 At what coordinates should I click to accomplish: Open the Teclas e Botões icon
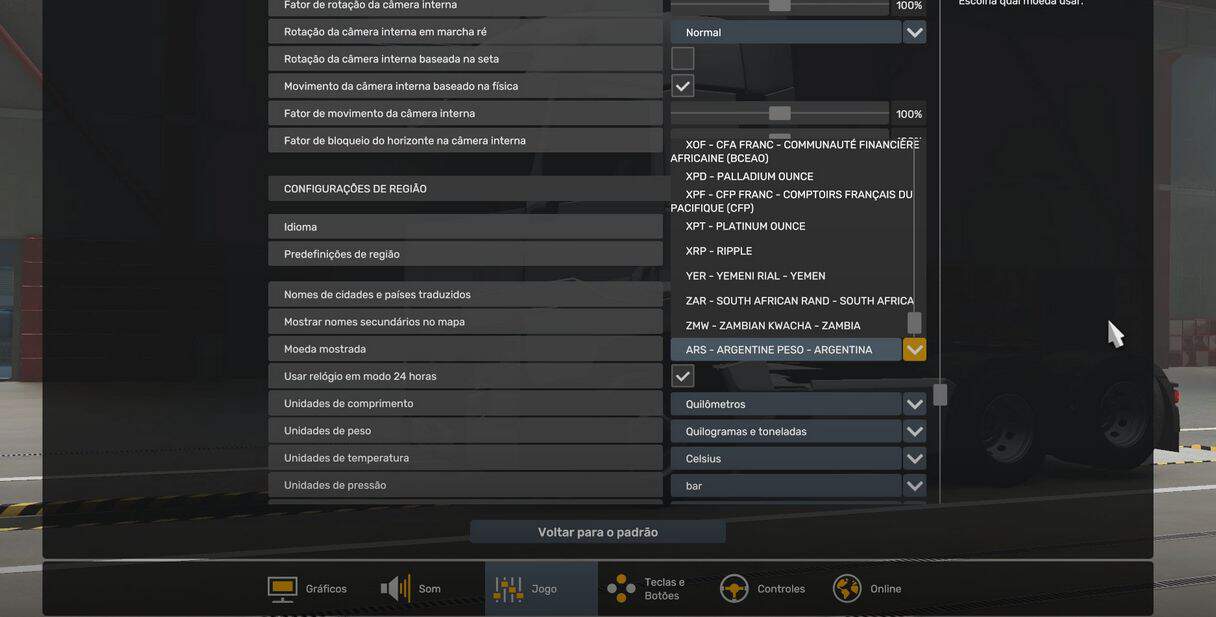[621, 589]
